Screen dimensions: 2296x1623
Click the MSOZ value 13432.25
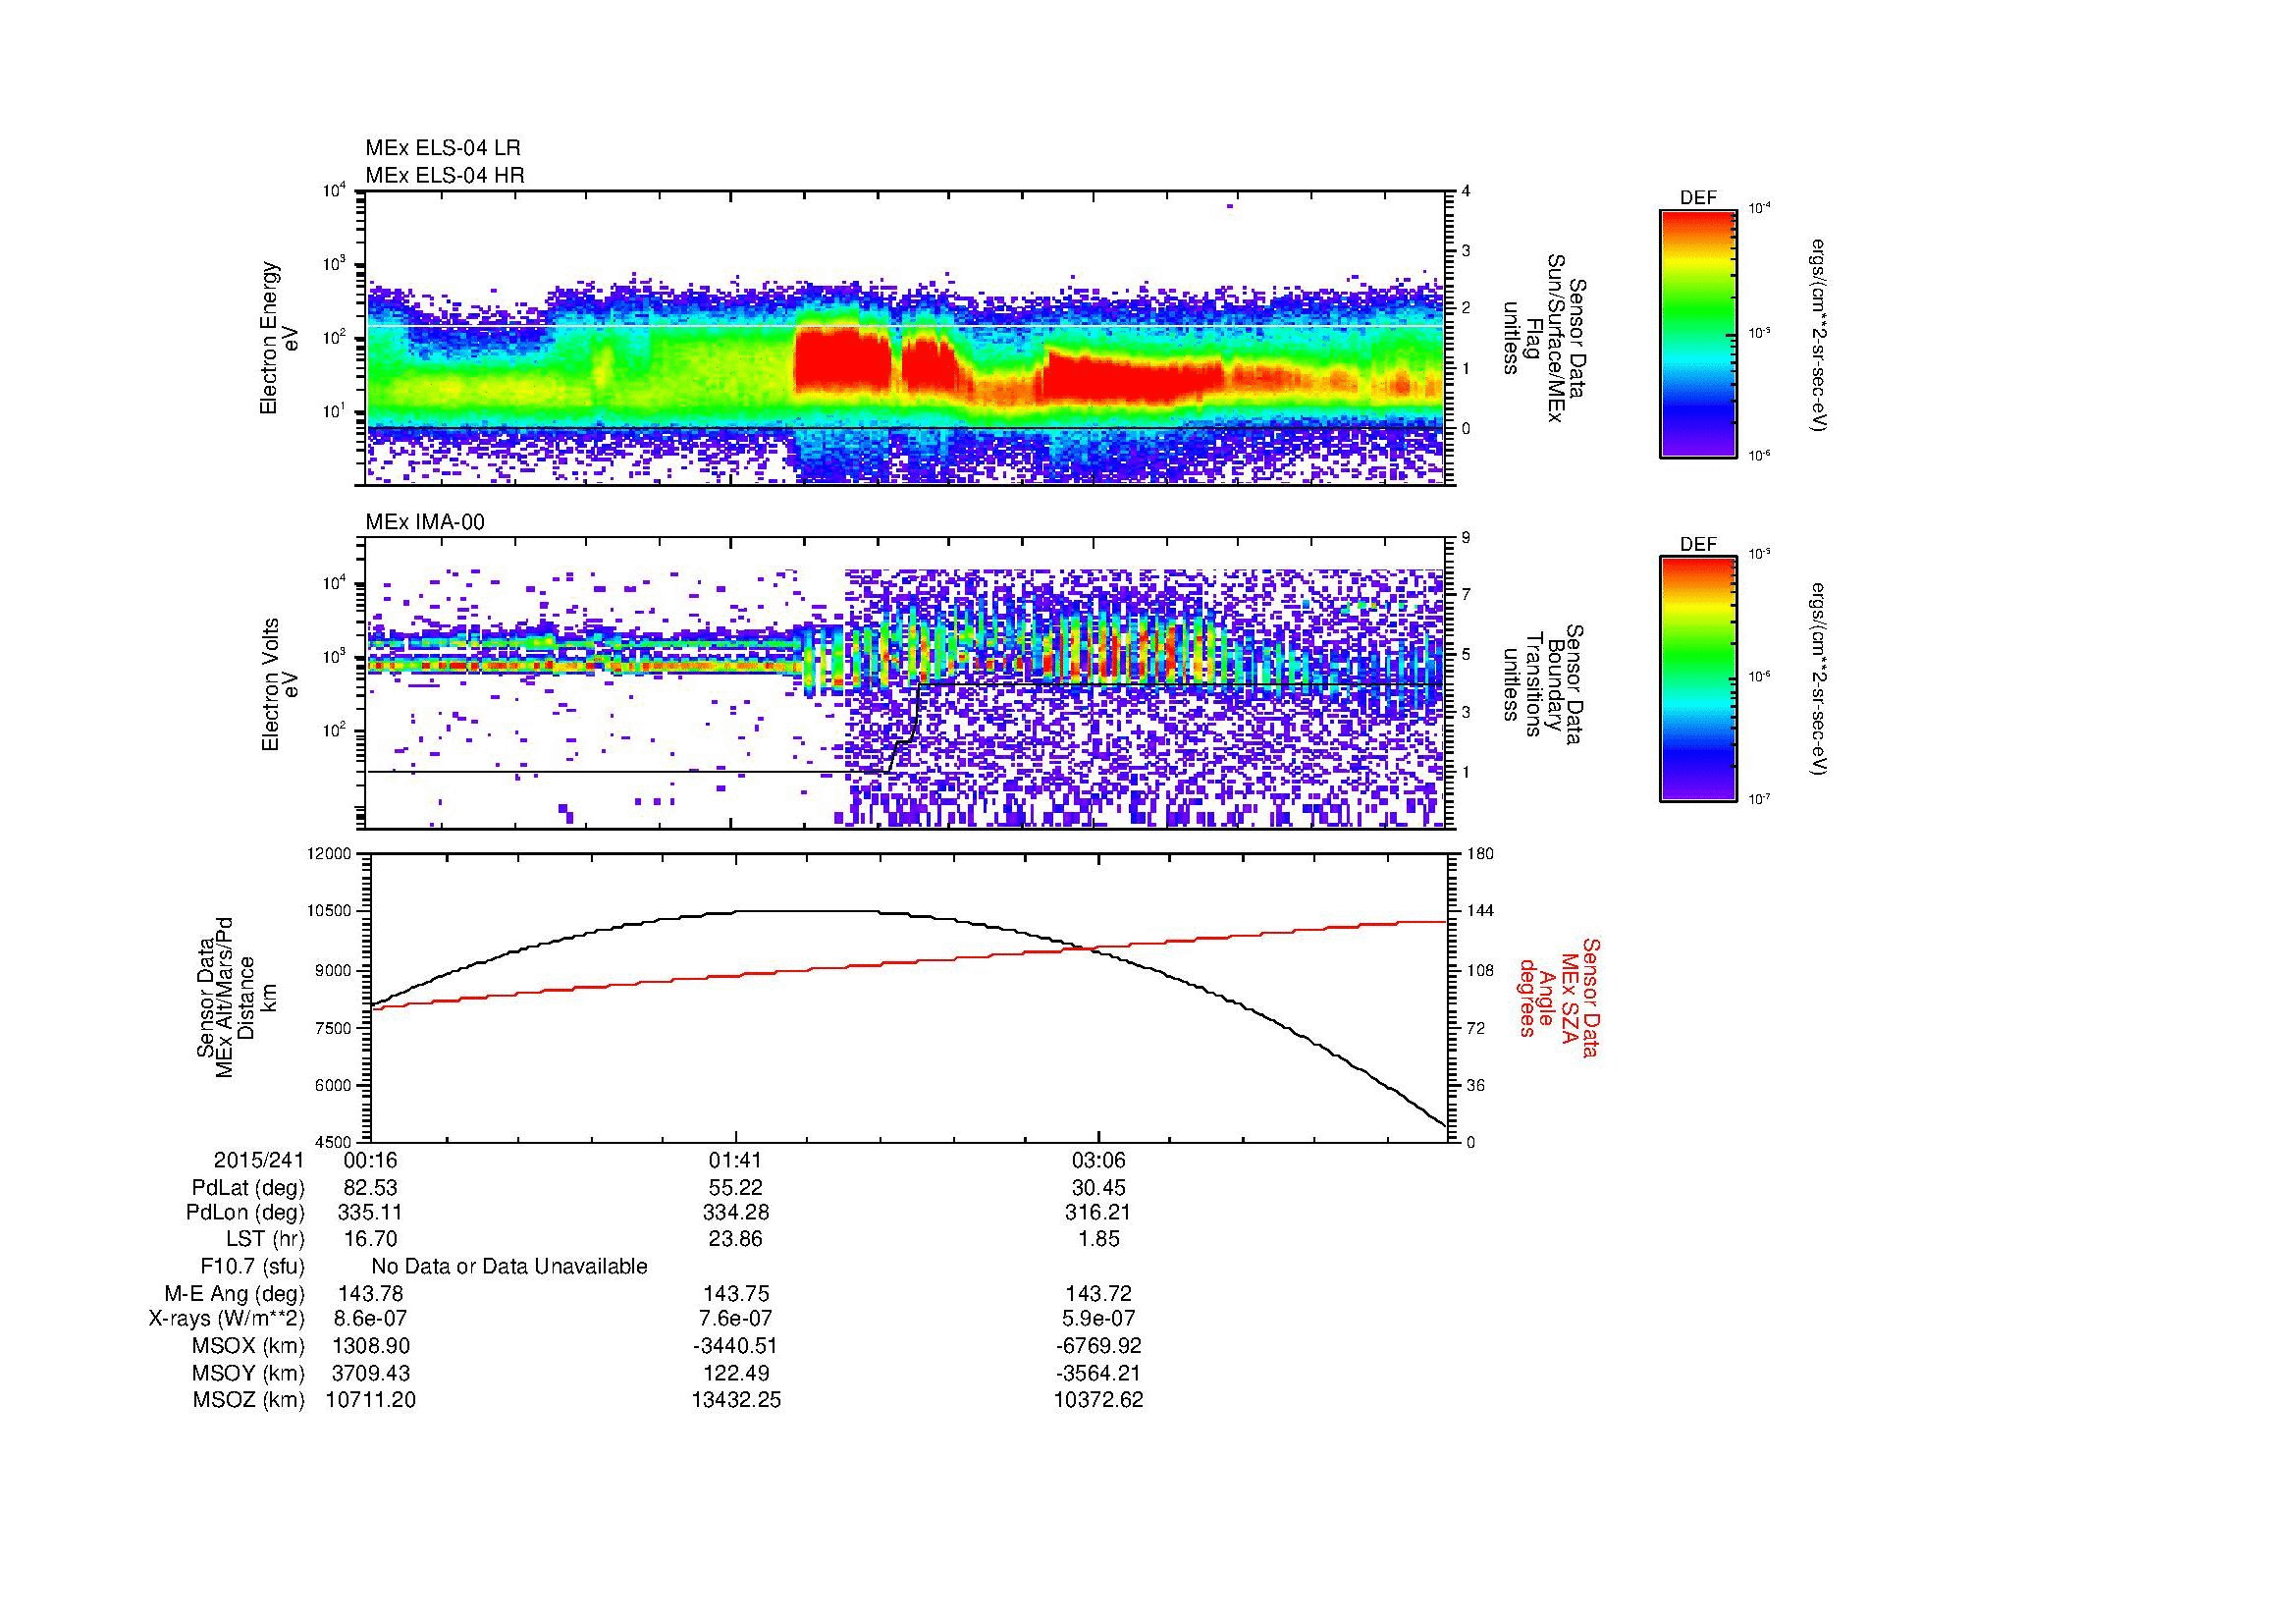tap(735, 1400)
